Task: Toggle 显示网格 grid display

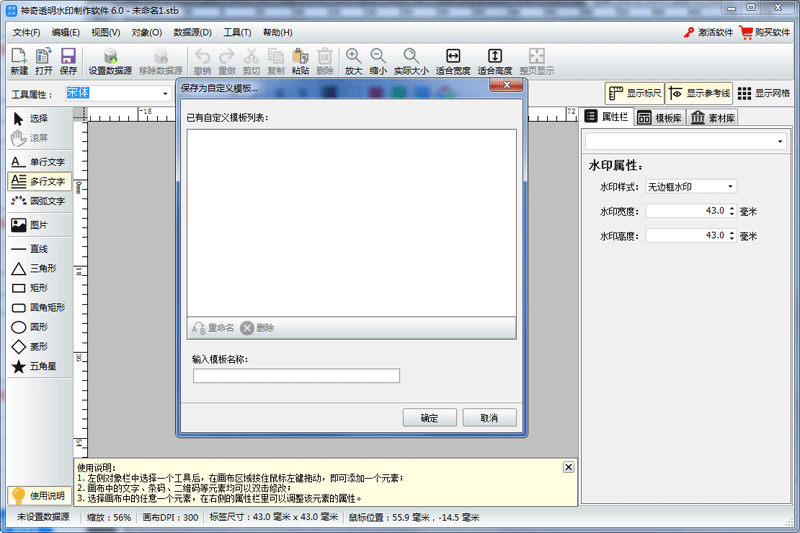Action: tap(764, 93)
